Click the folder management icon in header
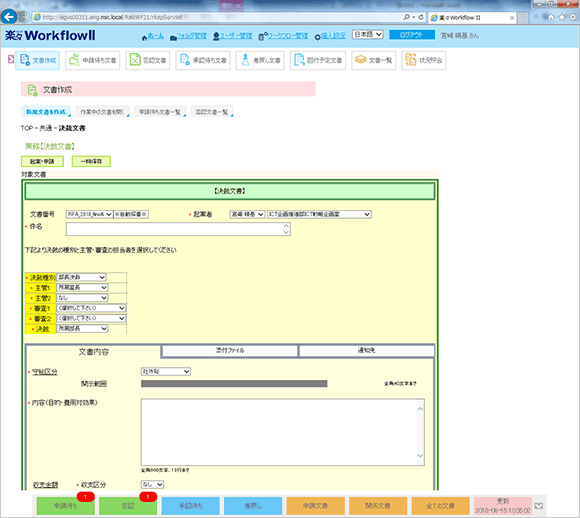This screenshot has width=580, height=518. coord(173,37)
